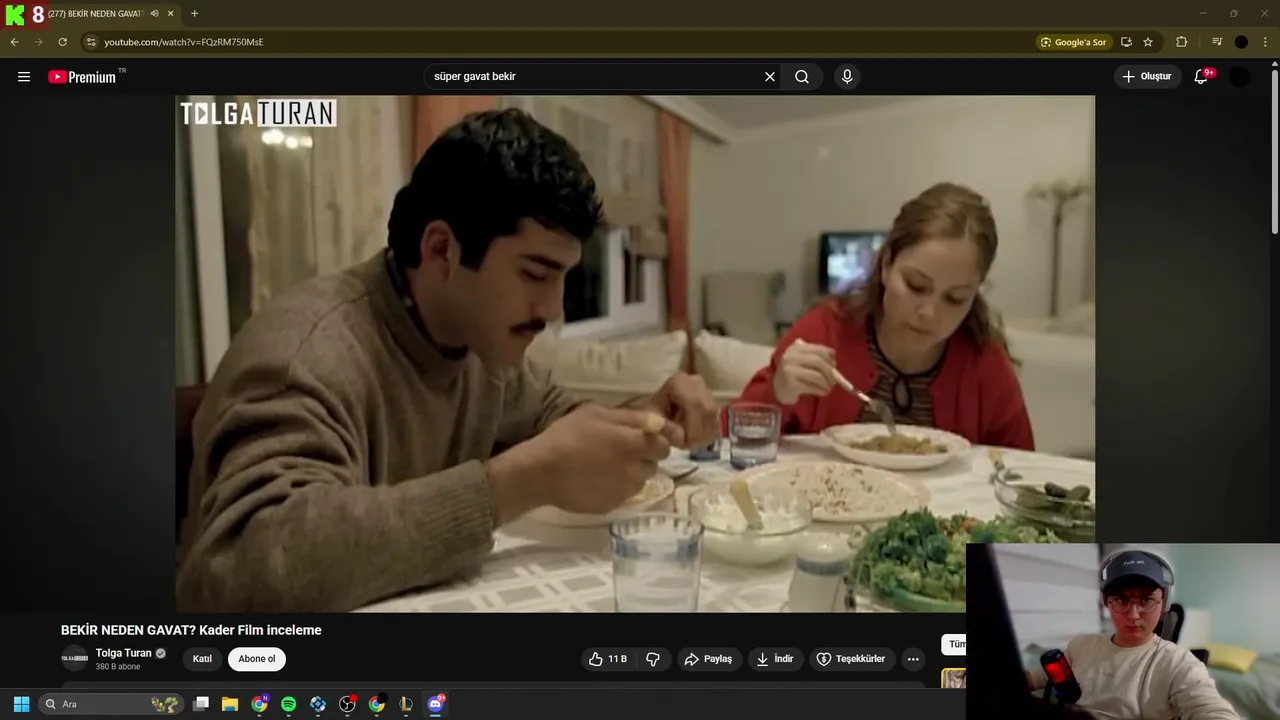
Task: View site information icon in address bar
Action: point(91,42)
